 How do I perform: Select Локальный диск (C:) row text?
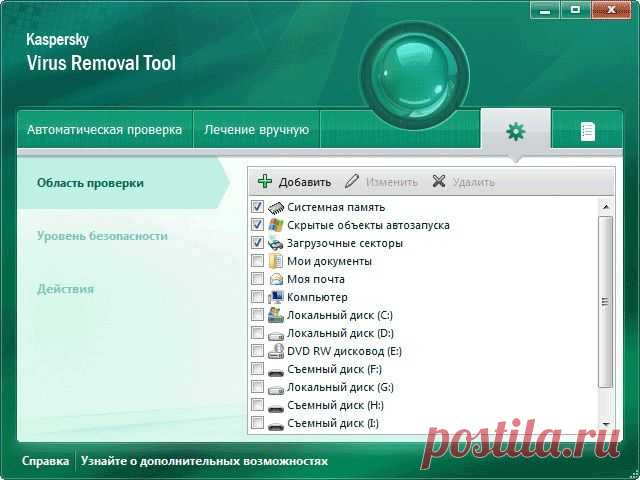(x=340, y=315)
